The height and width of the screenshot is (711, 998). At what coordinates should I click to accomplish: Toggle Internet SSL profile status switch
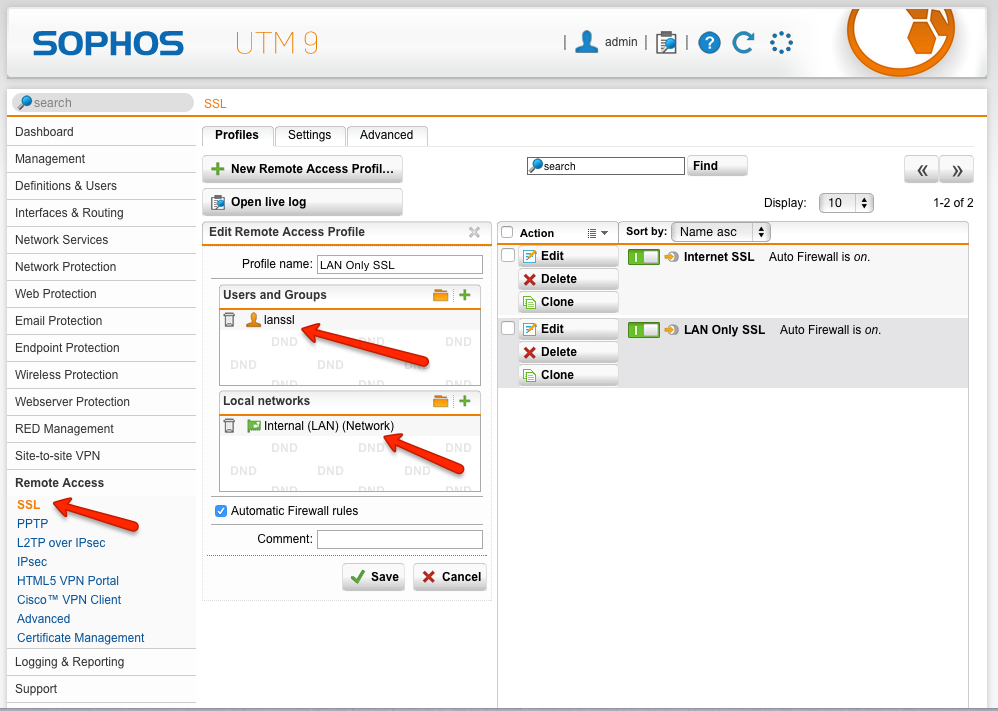coord(643,257)
